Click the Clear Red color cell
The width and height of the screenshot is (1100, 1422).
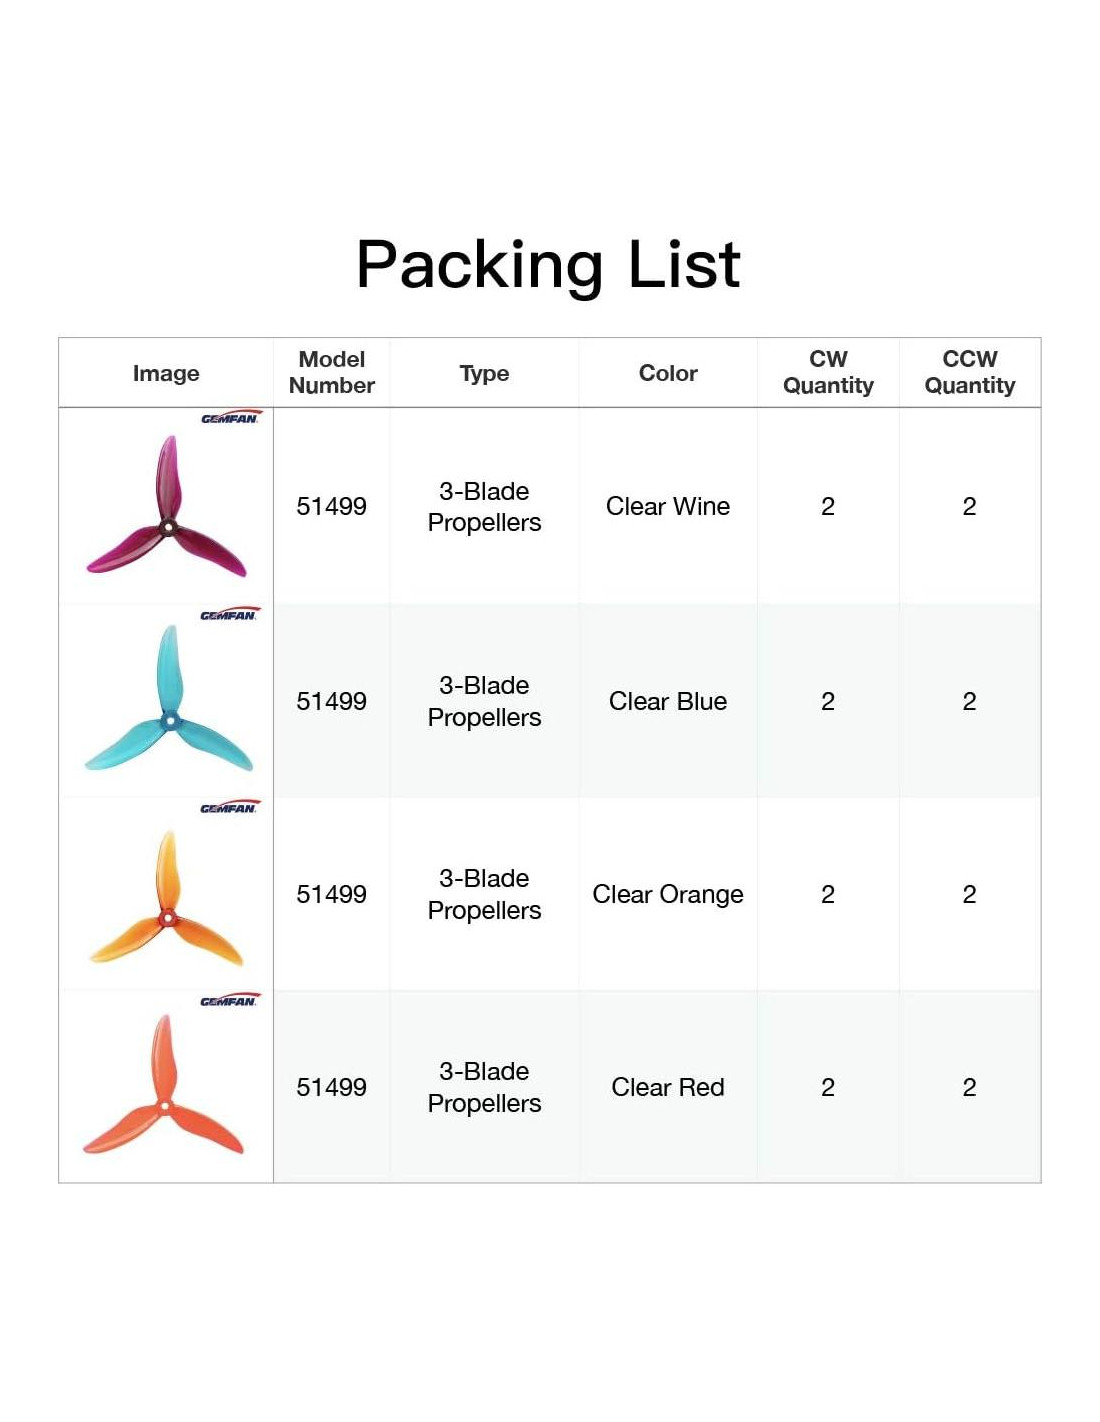click(668, 1088)
